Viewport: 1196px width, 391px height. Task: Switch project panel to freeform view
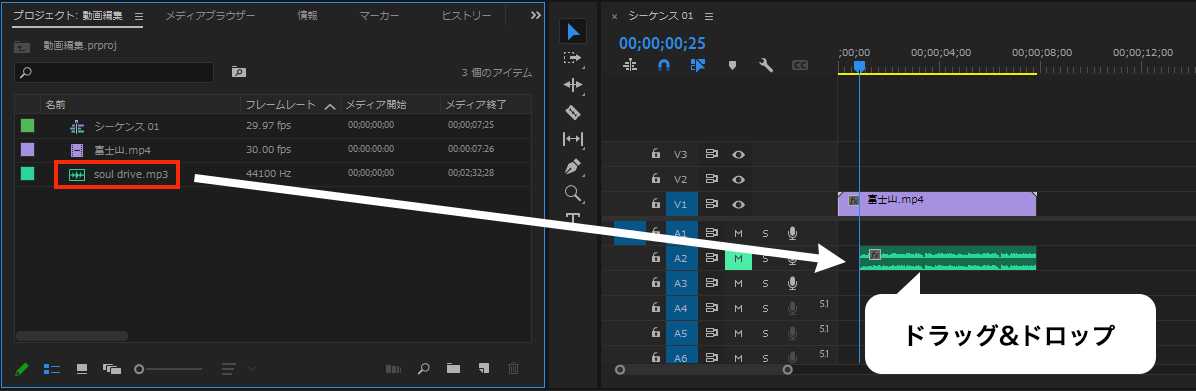pos(112,369)
